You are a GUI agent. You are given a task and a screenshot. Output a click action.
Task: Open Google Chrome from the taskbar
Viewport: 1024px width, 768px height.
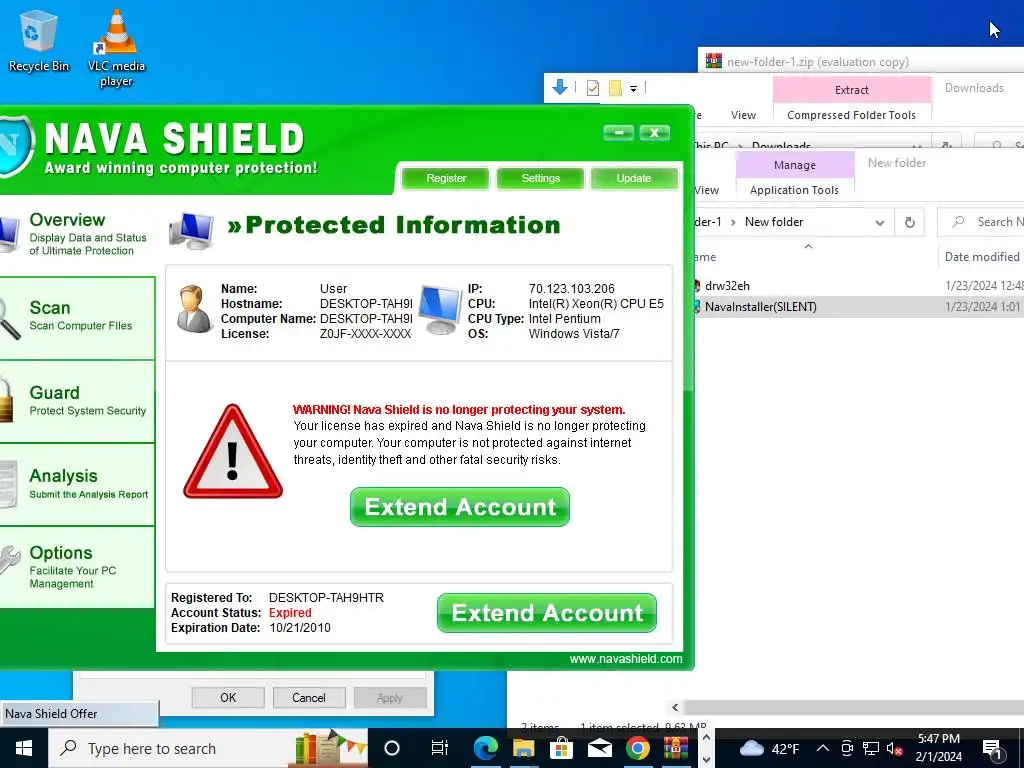637,748
